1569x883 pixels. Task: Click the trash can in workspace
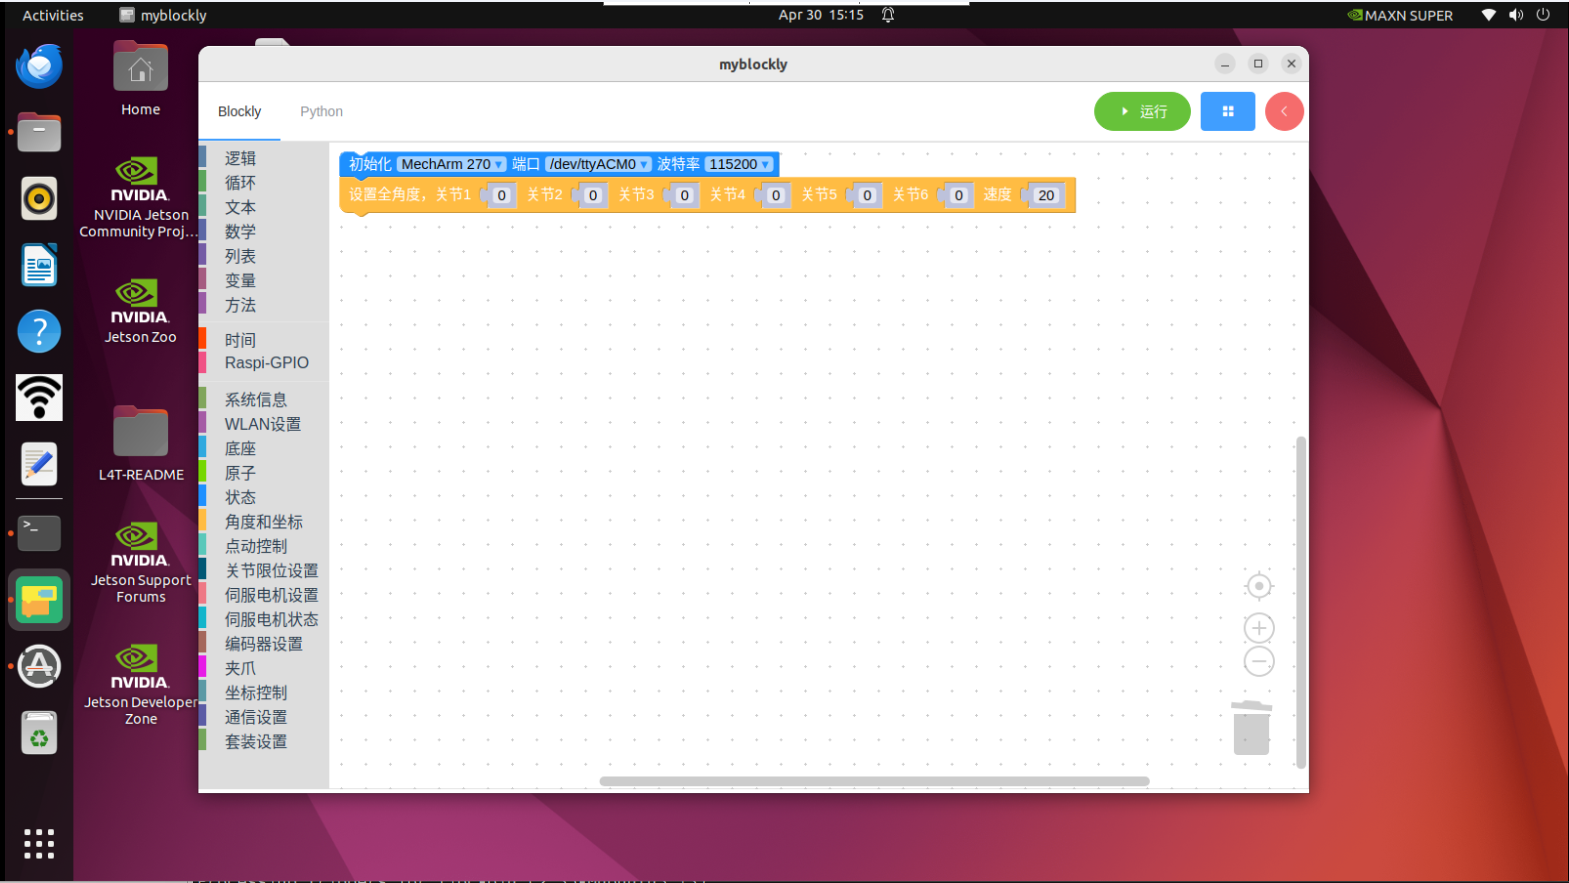coord(1251,727)
